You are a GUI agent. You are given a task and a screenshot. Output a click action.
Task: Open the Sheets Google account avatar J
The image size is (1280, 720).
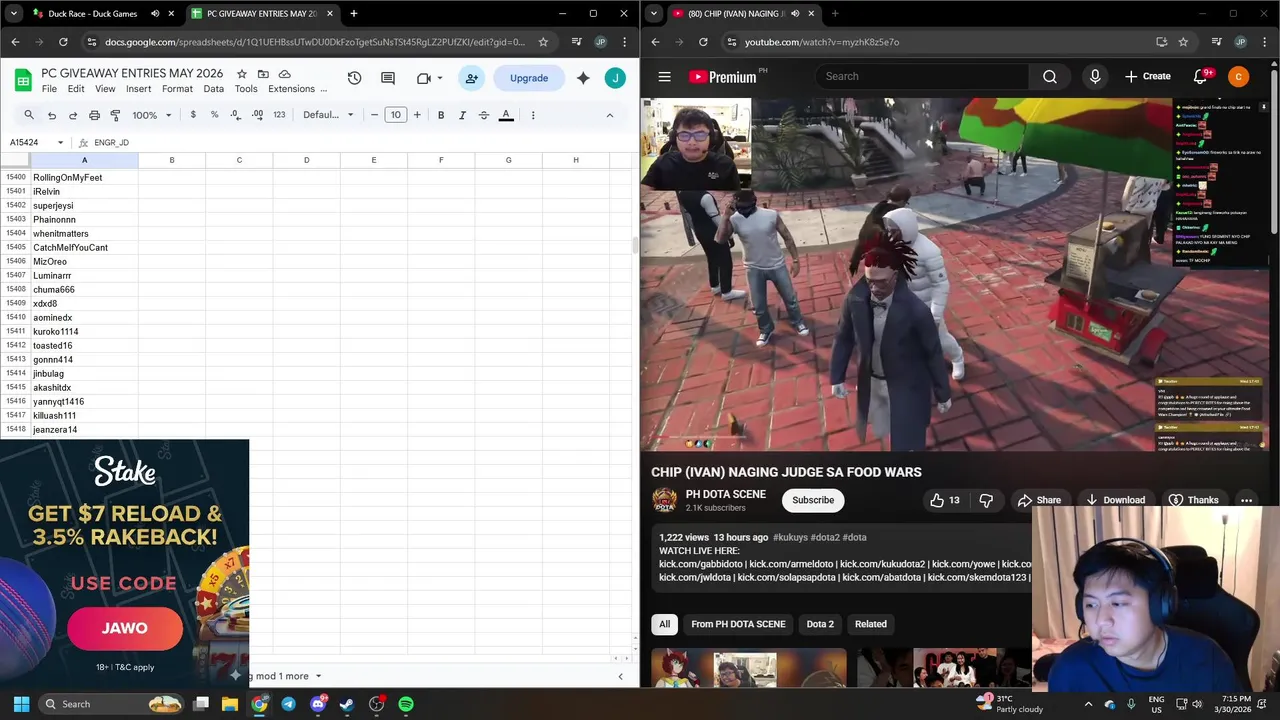[615, 78]
